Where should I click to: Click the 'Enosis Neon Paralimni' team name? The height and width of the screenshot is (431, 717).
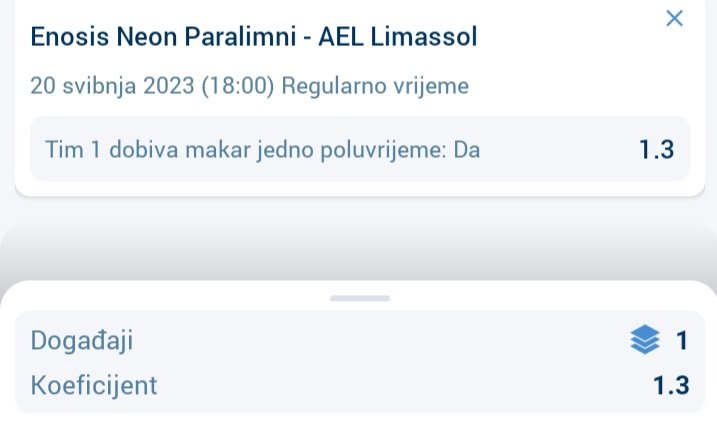pyautogui.click(x=163, y=37)
